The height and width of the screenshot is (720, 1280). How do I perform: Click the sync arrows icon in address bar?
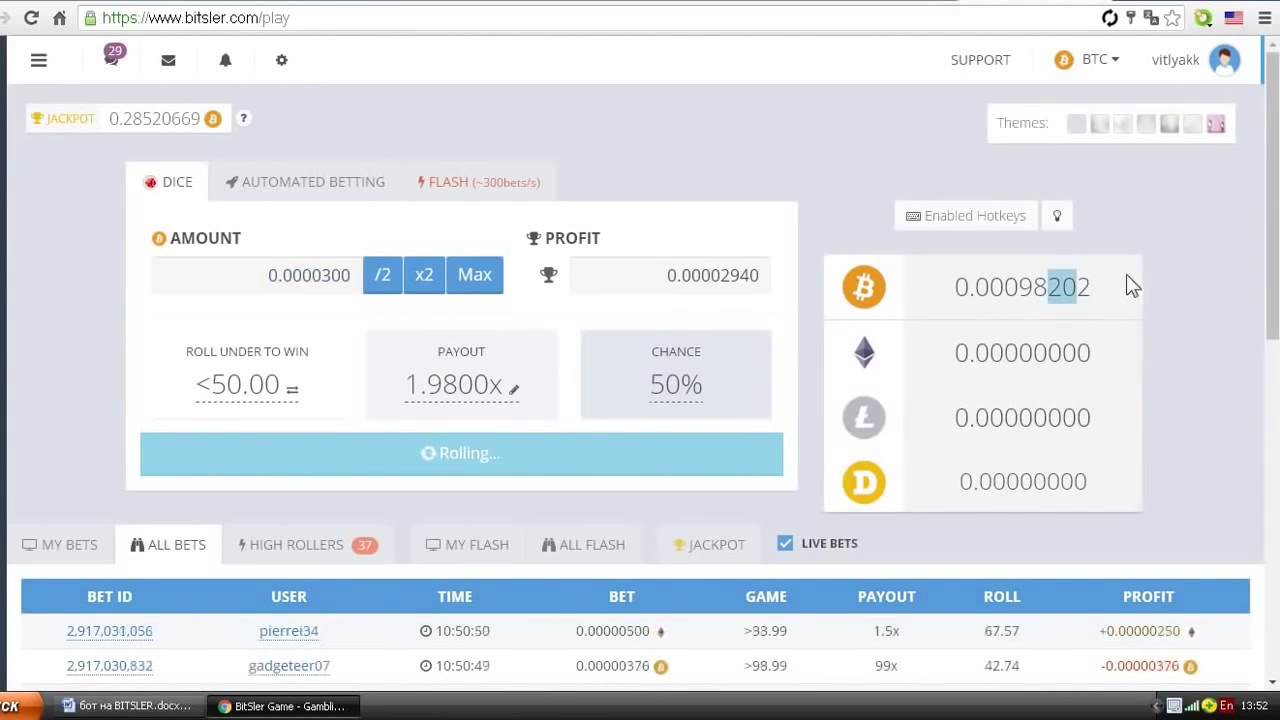tap(1109, 18)
